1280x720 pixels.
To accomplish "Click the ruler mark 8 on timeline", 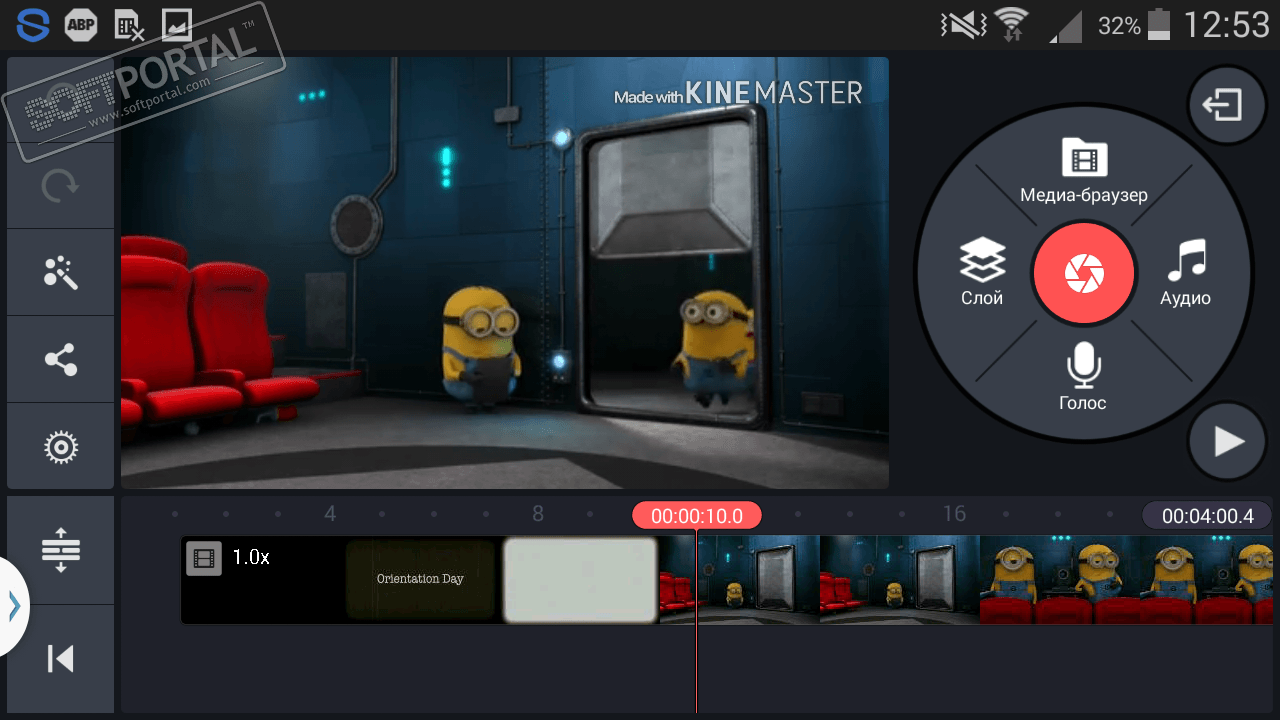I will tap(538, 514).
